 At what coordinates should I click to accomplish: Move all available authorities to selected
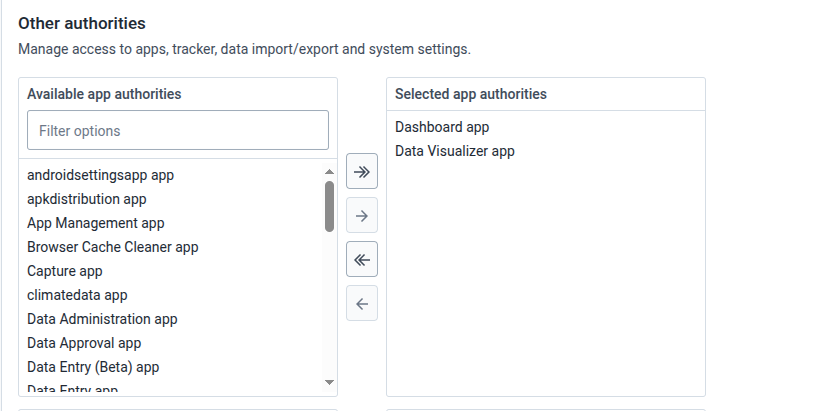click(x=361, y=171)
